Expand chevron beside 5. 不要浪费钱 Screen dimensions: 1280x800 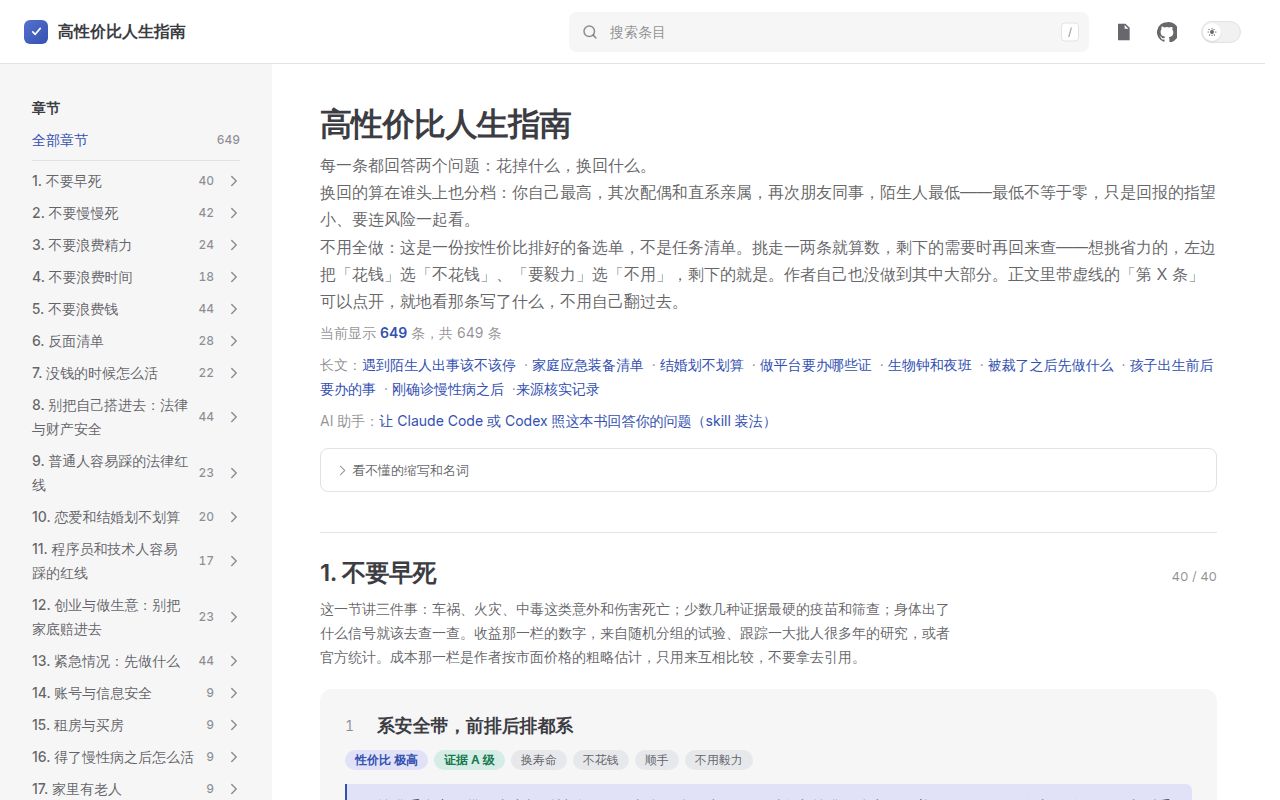233,309
